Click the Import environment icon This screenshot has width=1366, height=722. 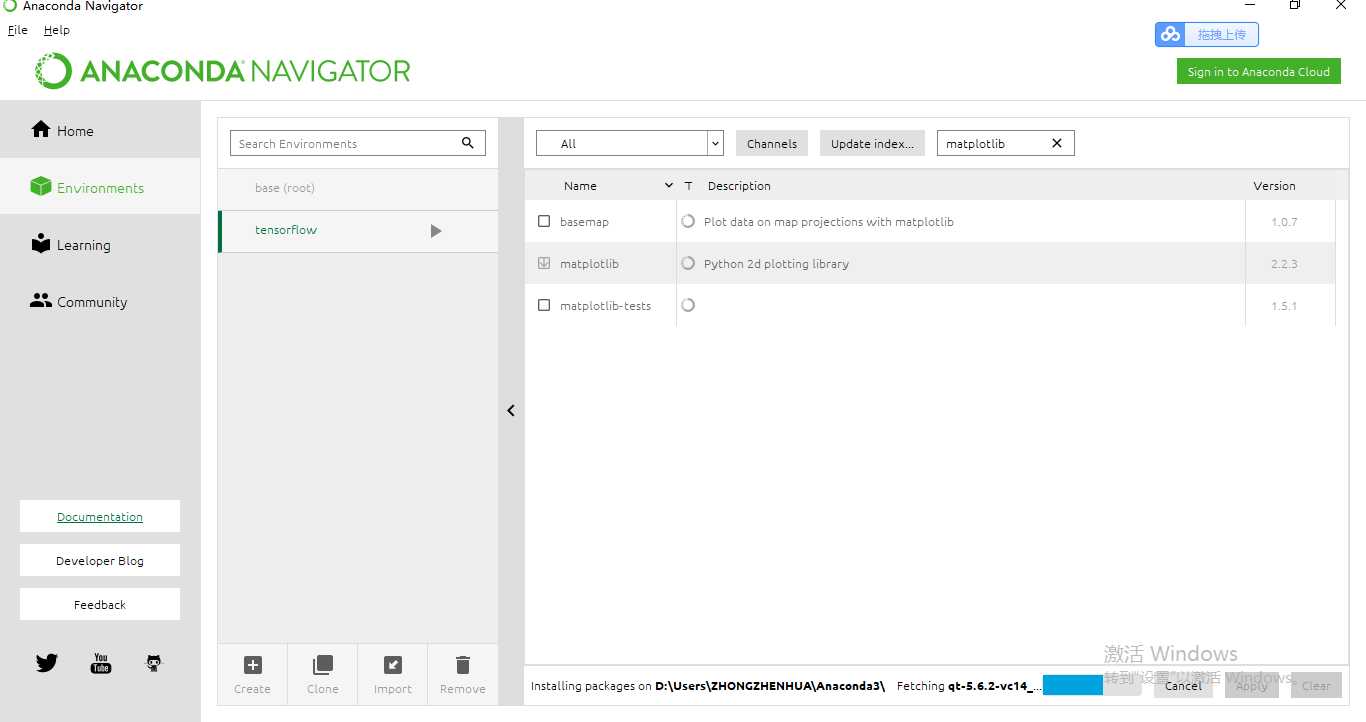pos(393,665)
